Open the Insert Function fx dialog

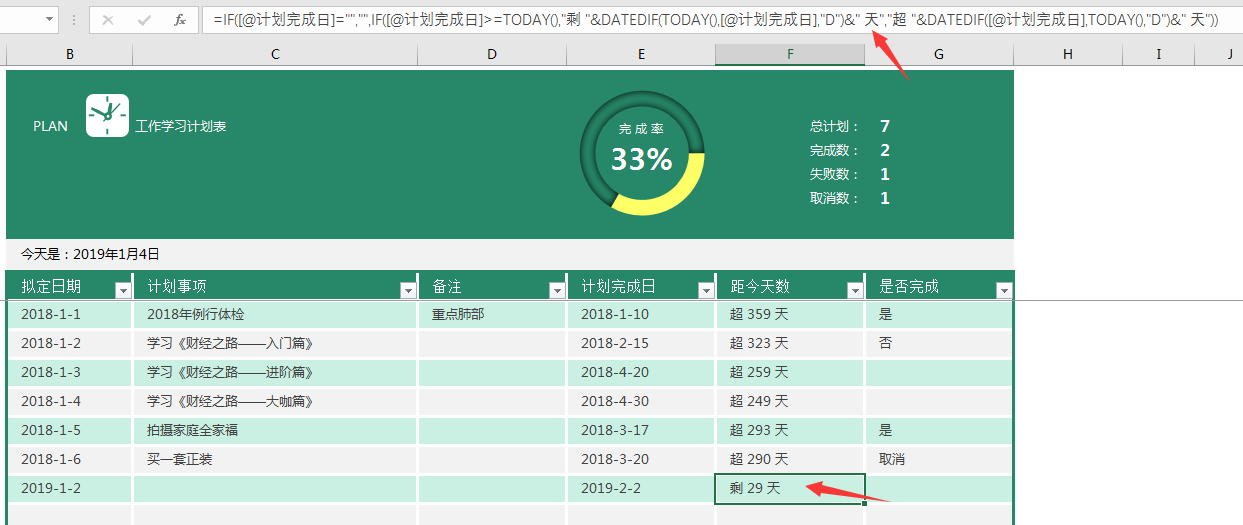point(179,20)
